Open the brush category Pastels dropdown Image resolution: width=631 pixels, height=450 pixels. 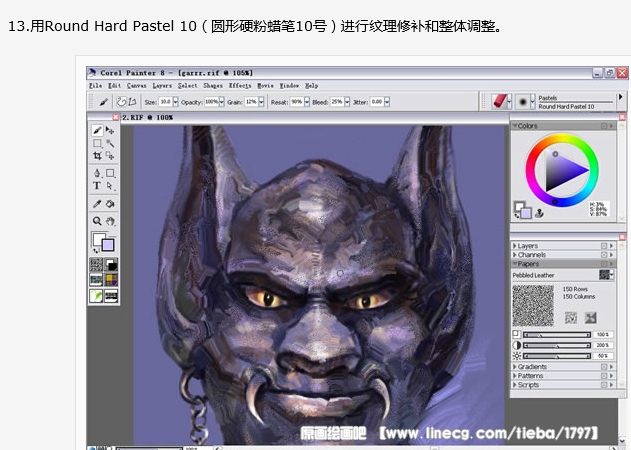(x=509, y=102)
